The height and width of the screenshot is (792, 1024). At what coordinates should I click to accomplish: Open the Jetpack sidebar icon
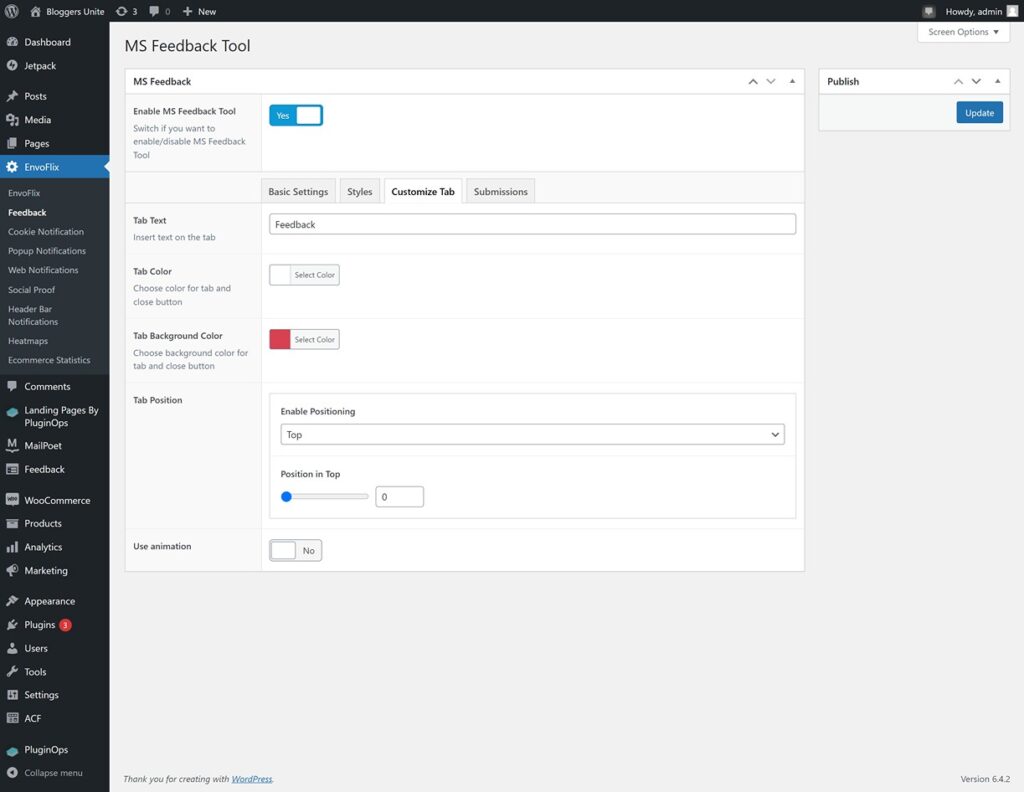(x=13, y=65)
